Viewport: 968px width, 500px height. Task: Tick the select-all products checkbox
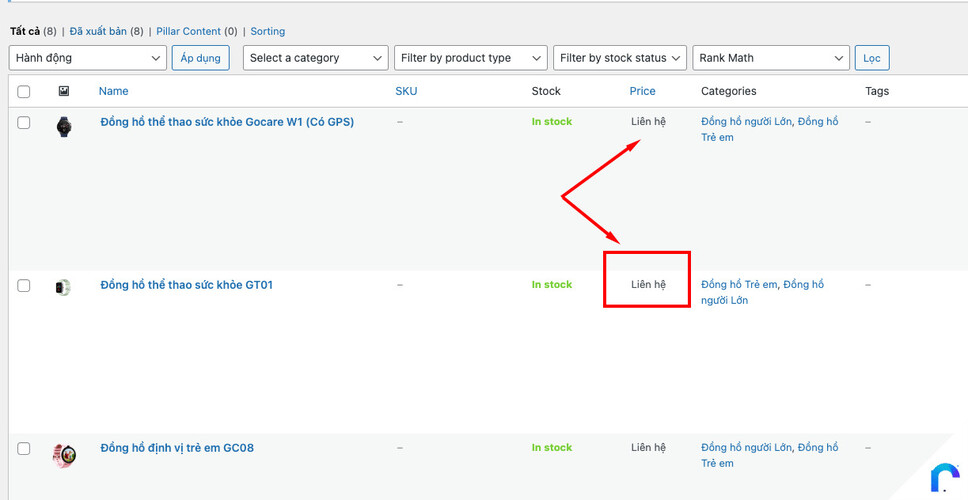[24, 92]
